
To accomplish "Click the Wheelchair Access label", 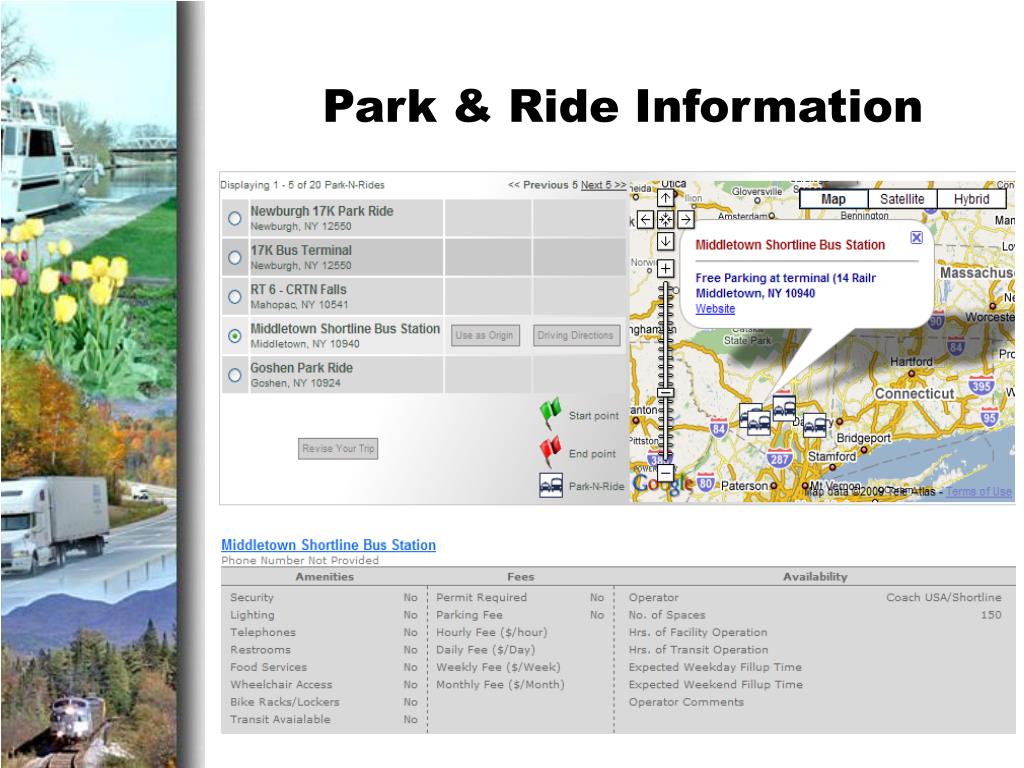I will (x=281, y=684).
